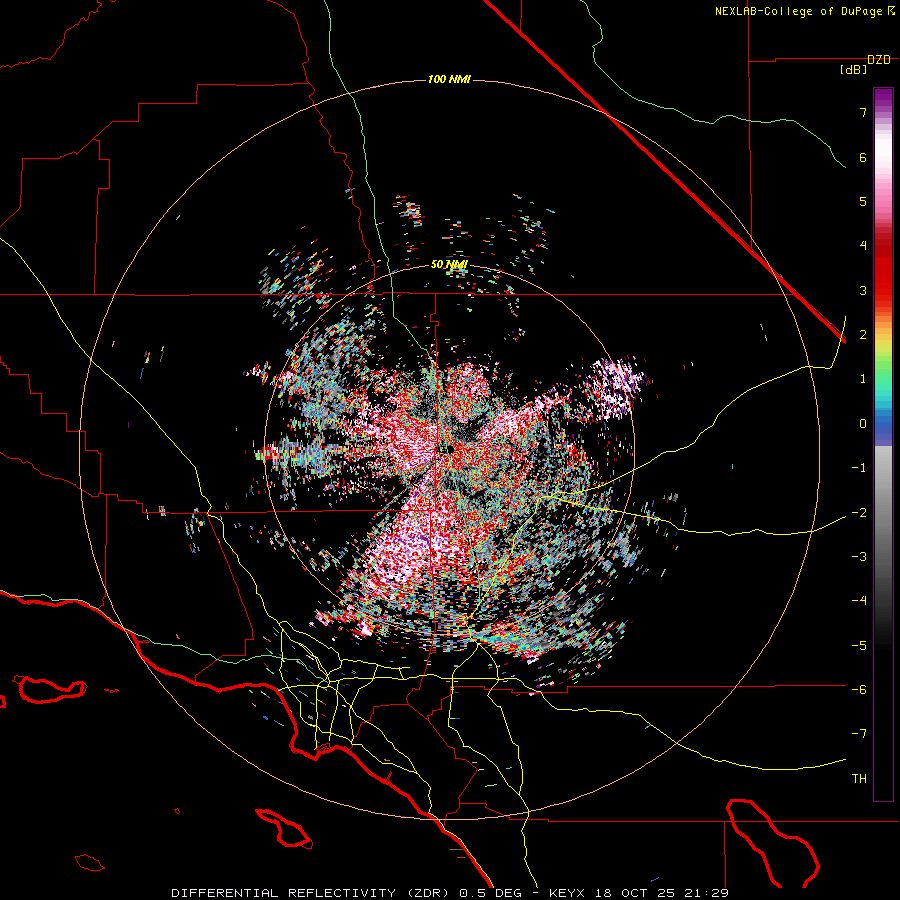This screenshot has height=900, width=900.
Task: Click the 5 value on the color scale
Action: click(863, 201)
